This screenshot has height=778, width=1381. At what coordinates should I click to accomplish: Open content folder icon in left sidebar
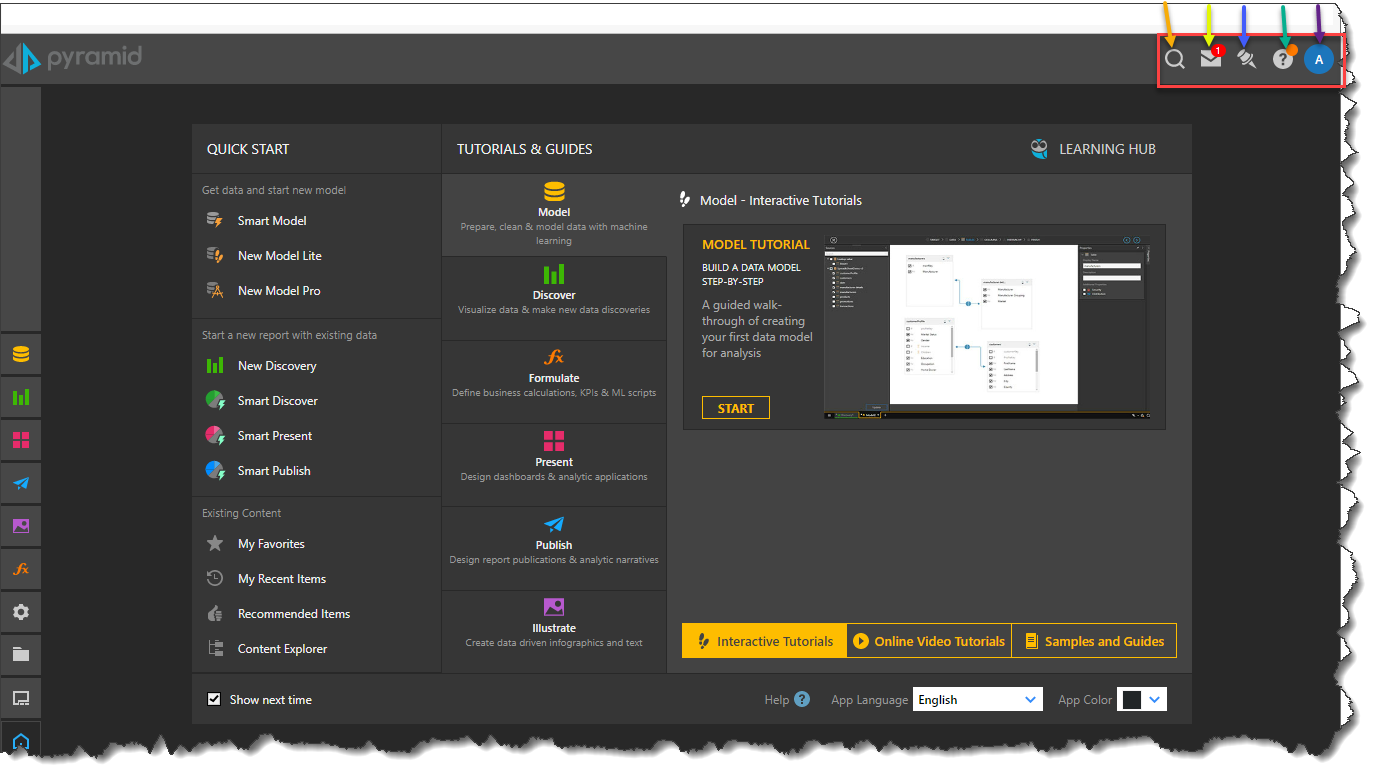(x=21, y=655)
